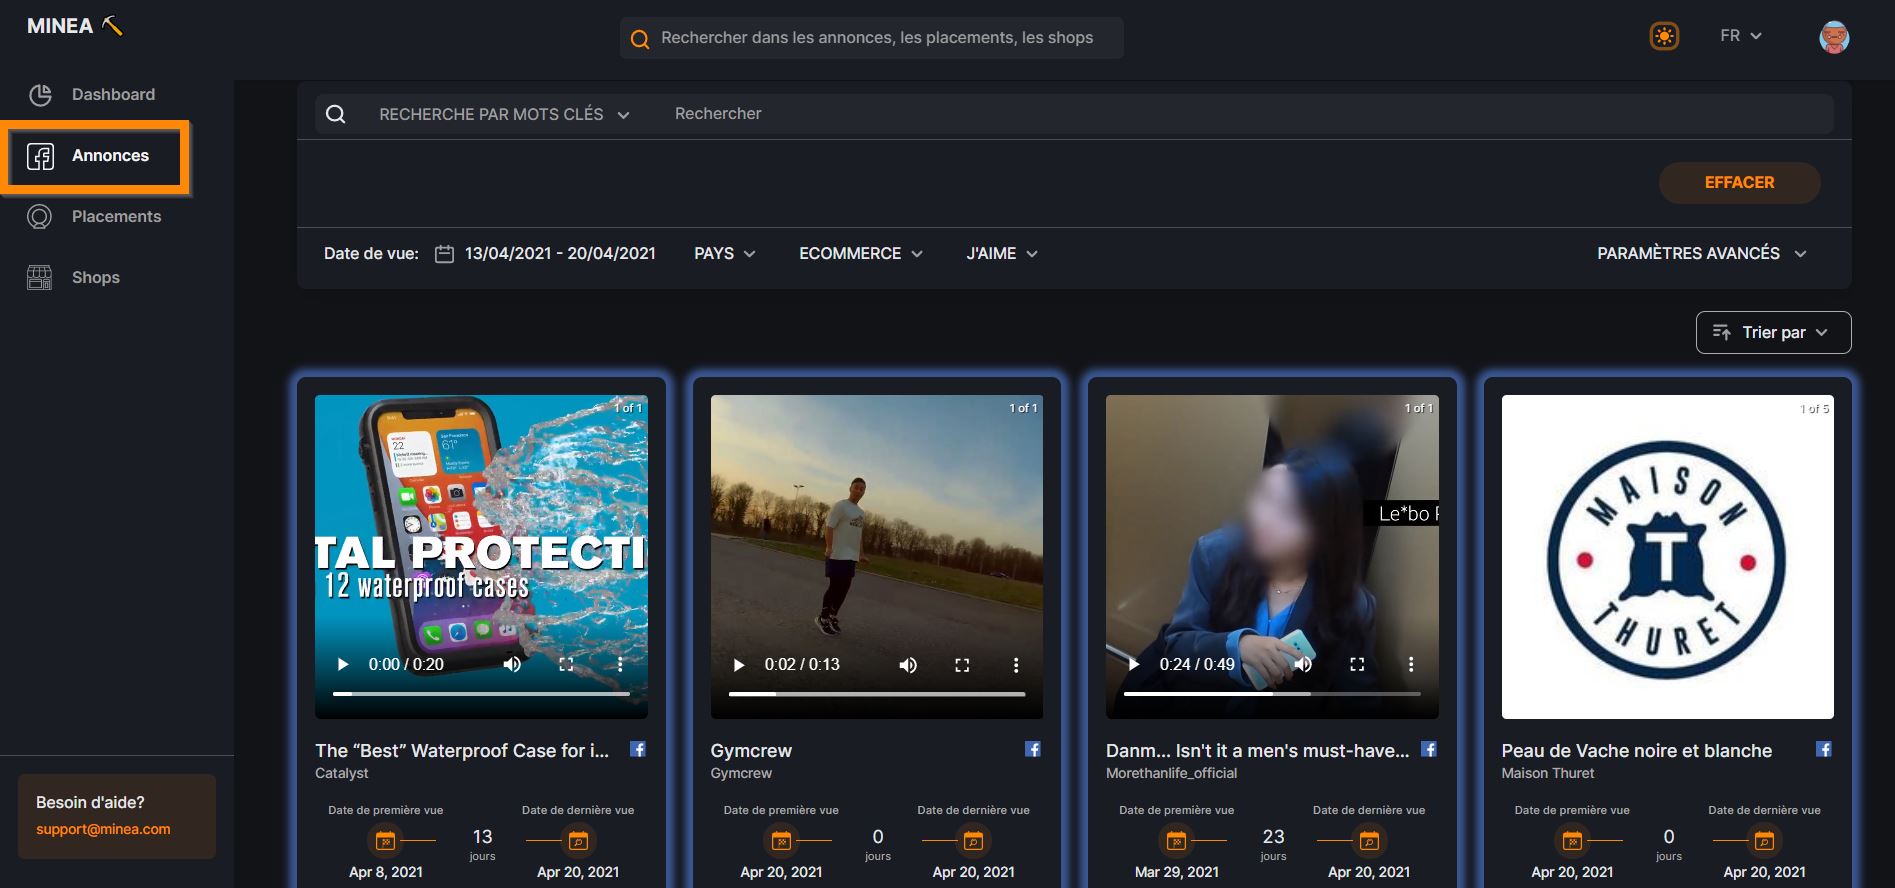Image resolution: width=1895 pixels, height=888 pixels.
Task: Mute the Catalyst video
Action: coord(512,664)
